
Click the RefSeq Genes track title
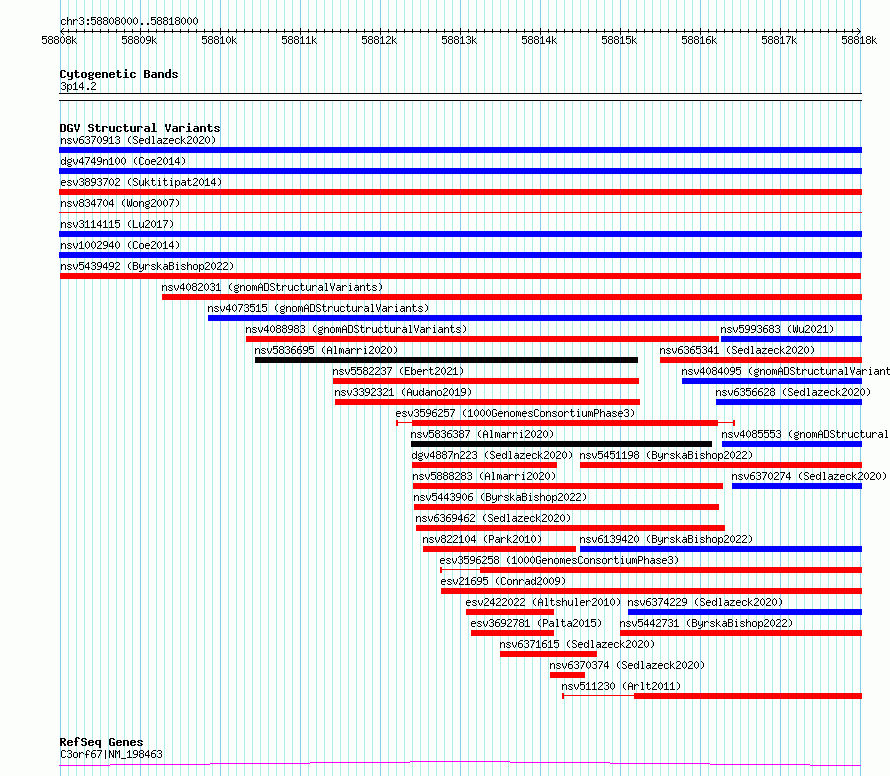pos(102,743)
